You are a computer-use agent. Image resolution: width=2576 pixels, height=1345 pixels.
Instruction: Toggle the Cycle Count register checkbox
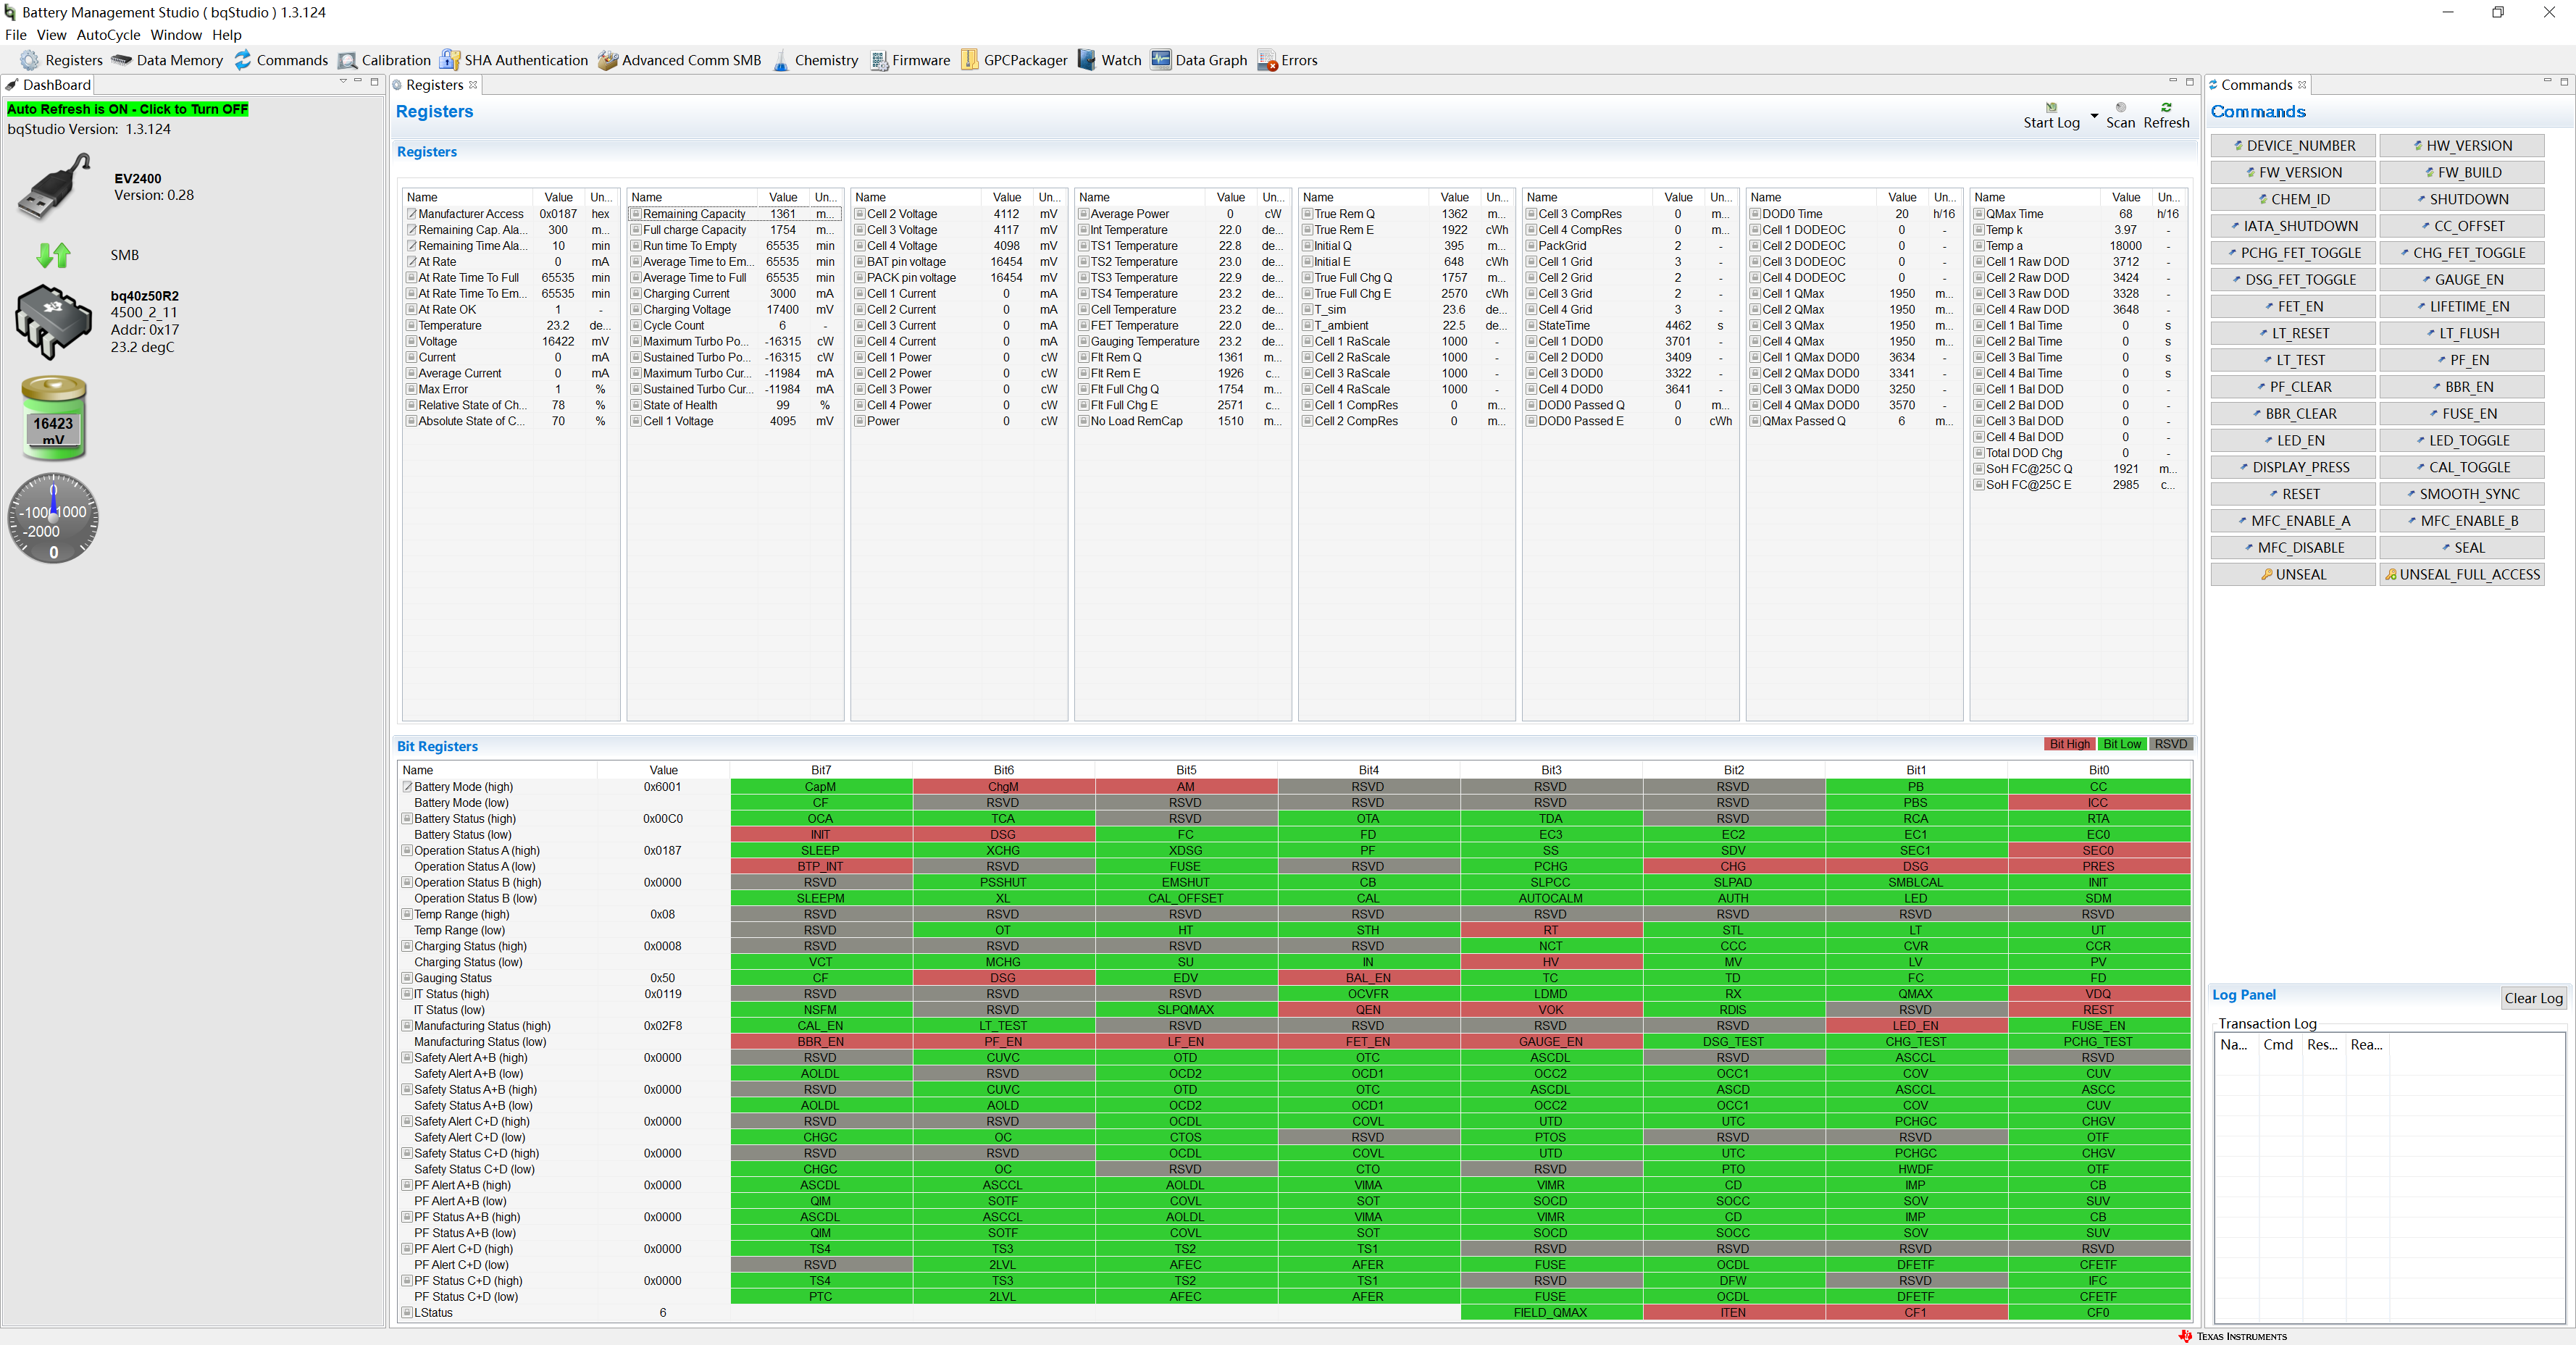635,326
